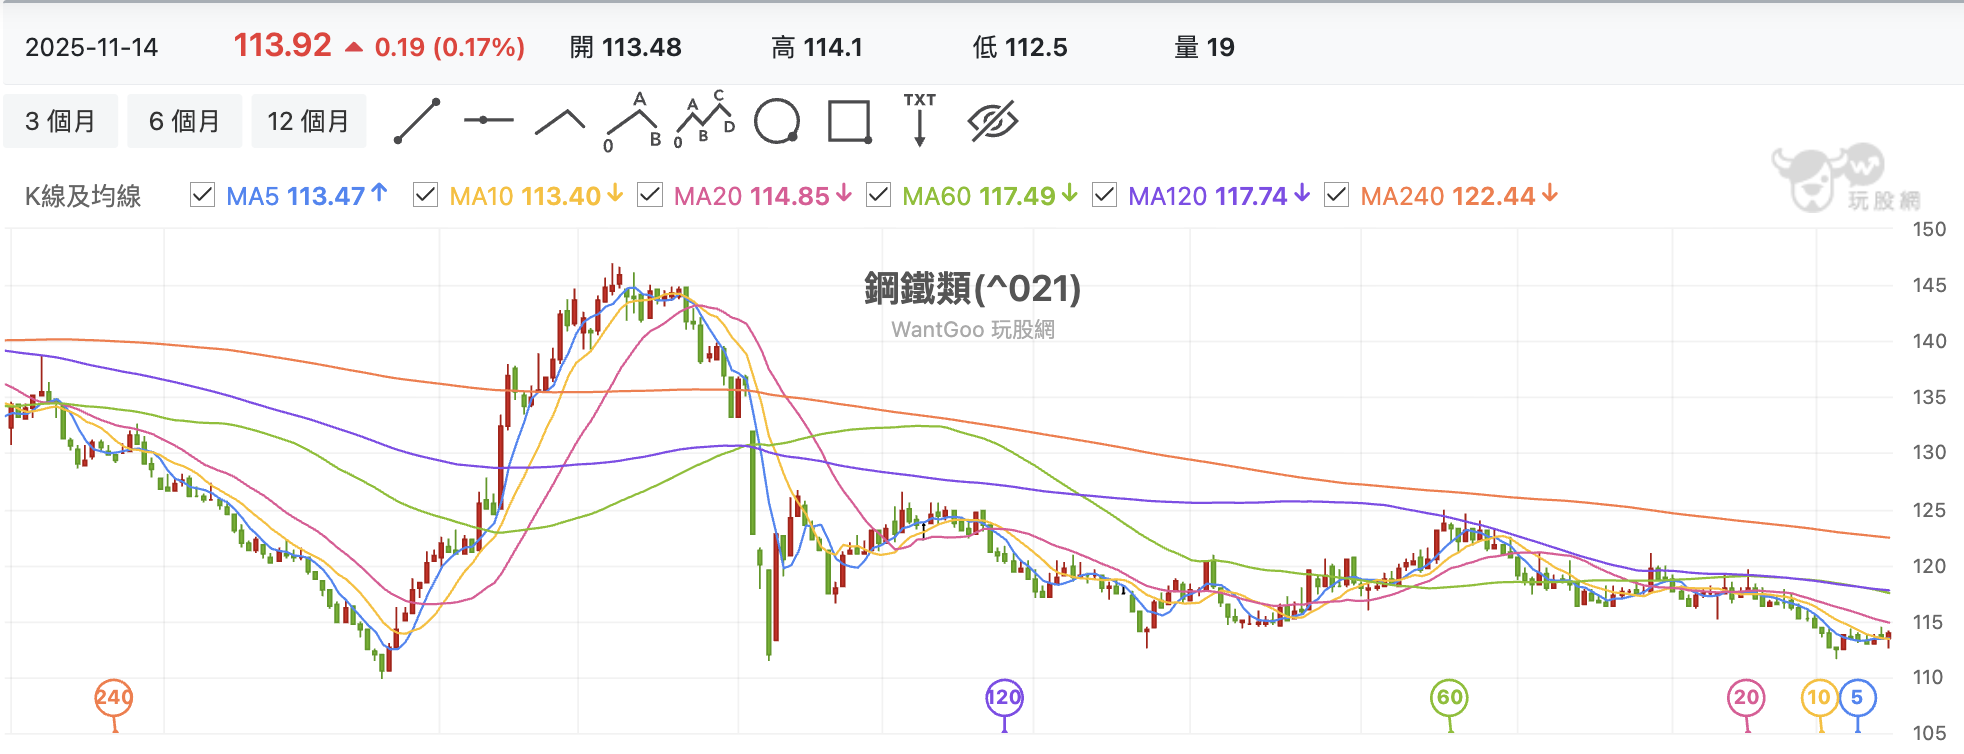
Task: Click the 150 price axis label
Action: click(x=1929, y=229)
